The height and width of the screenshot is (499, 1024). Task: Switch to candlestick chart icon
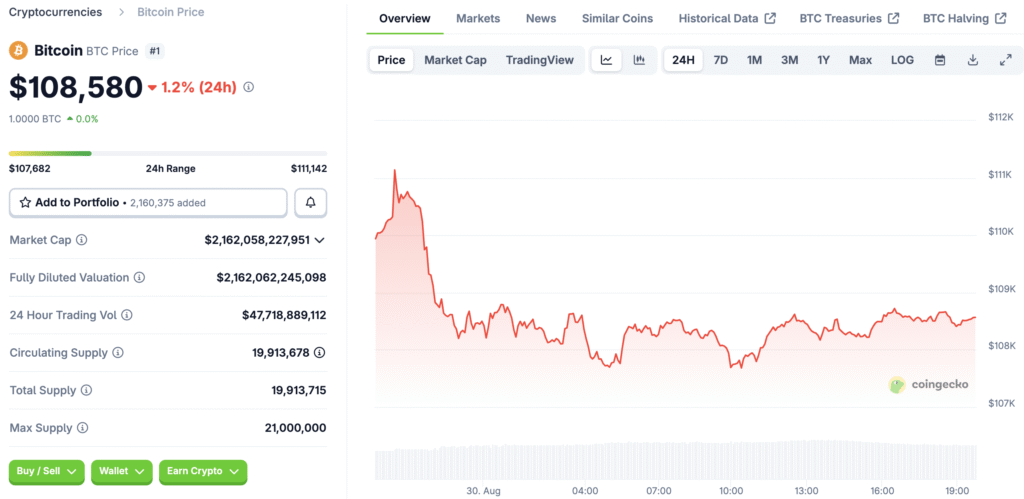pyautogui.click(x=639, y=60)
